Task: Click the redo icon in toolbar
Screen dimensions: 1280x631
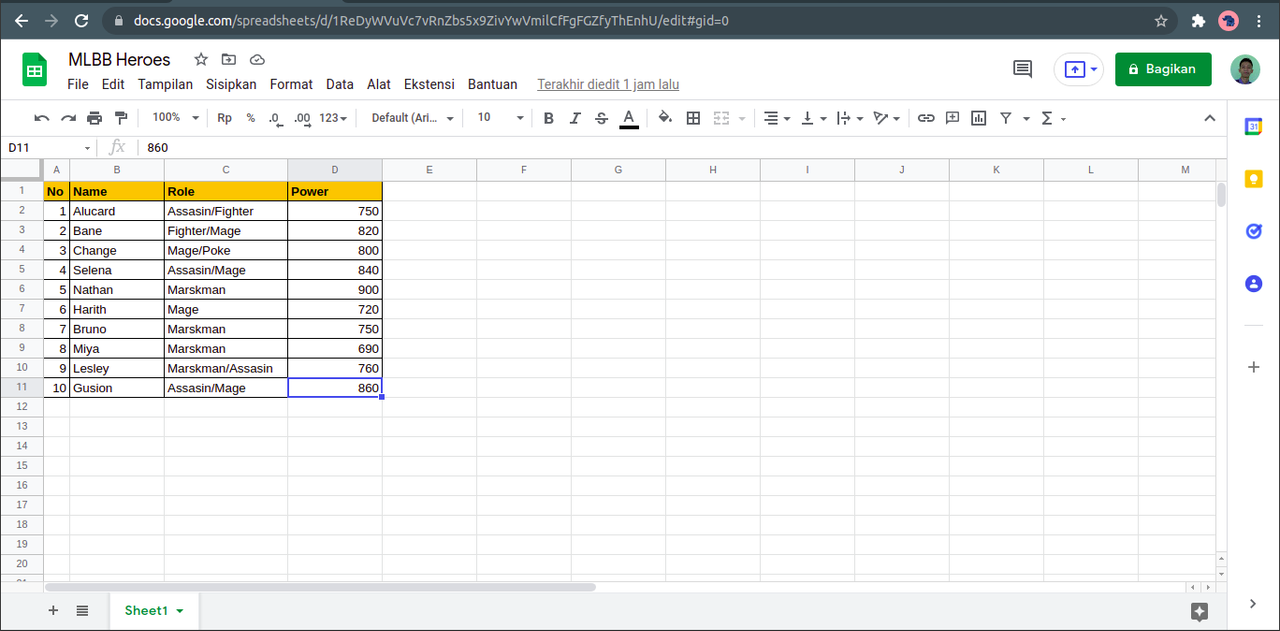Action: pyautogui.click(x=68, y=118)
